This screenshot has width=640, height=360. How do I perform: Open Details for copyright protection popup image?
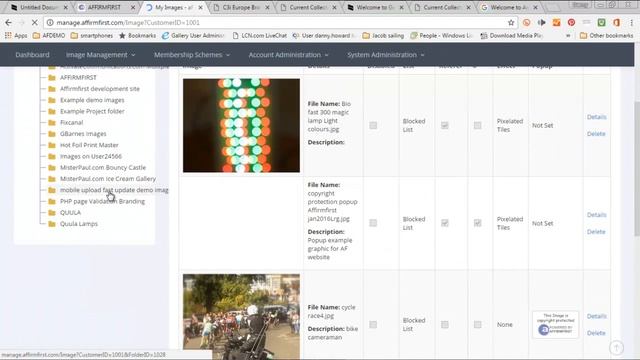point(596,215)
